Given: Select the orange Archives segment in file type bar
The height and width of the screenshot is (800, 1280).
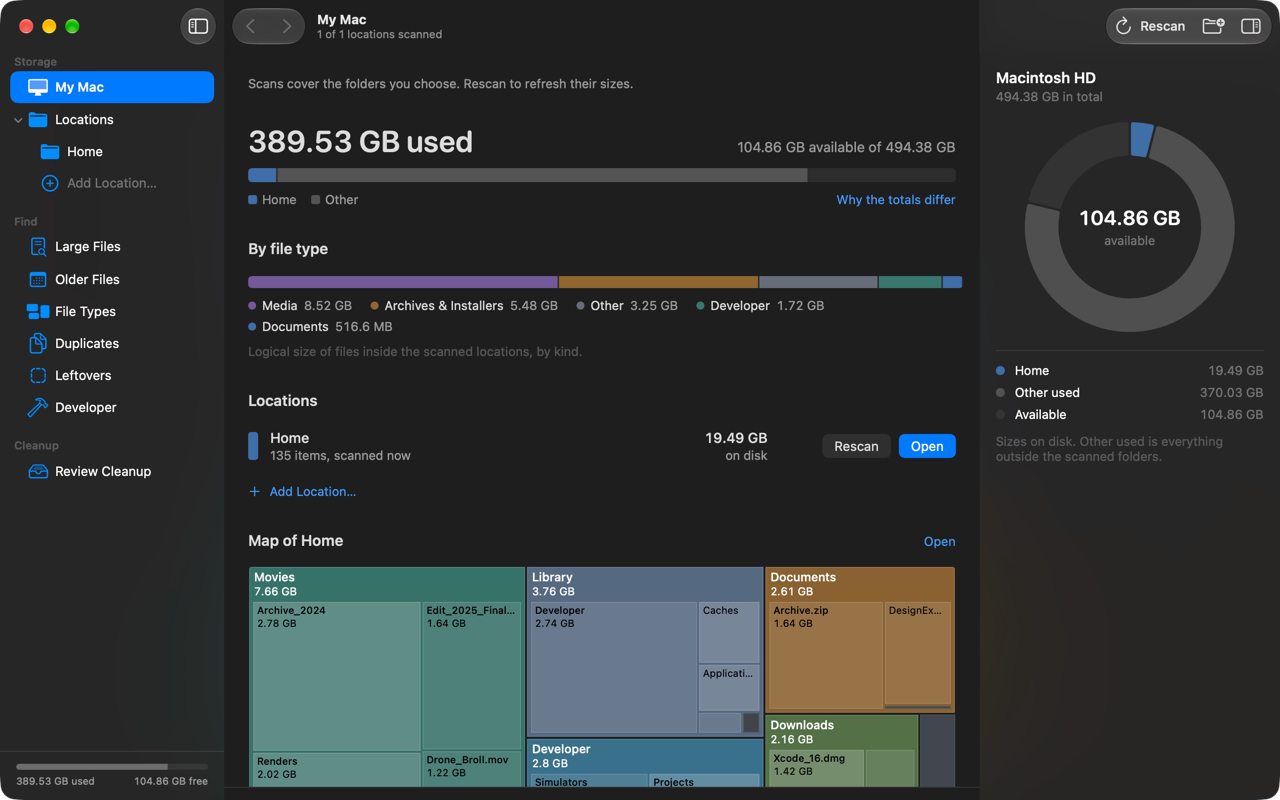Looking at the screenshot, I should [658, 282].
